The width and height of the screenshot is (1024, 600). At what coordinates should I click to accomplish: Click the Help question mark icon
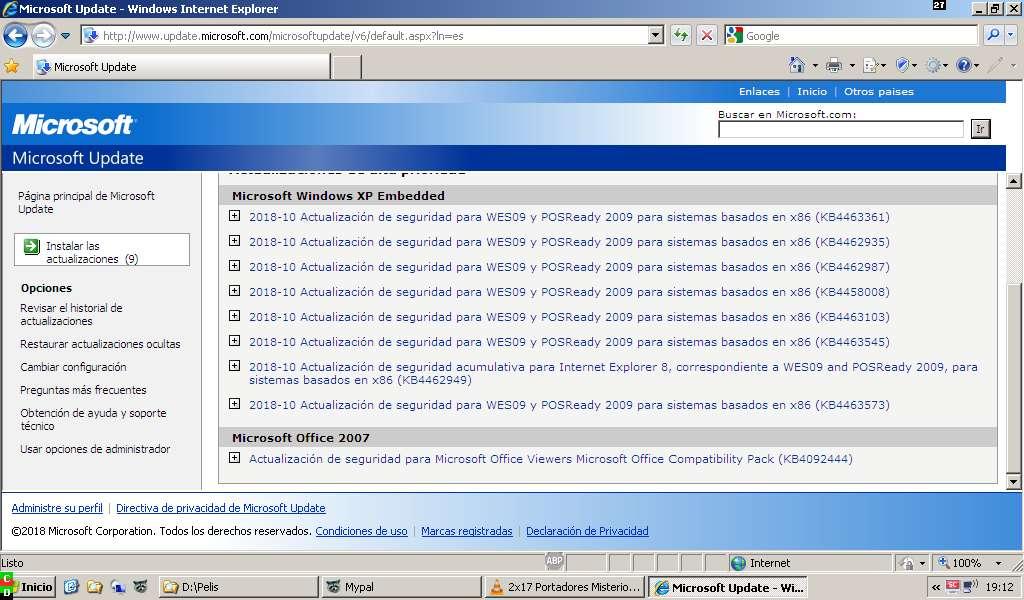[963, 65]
